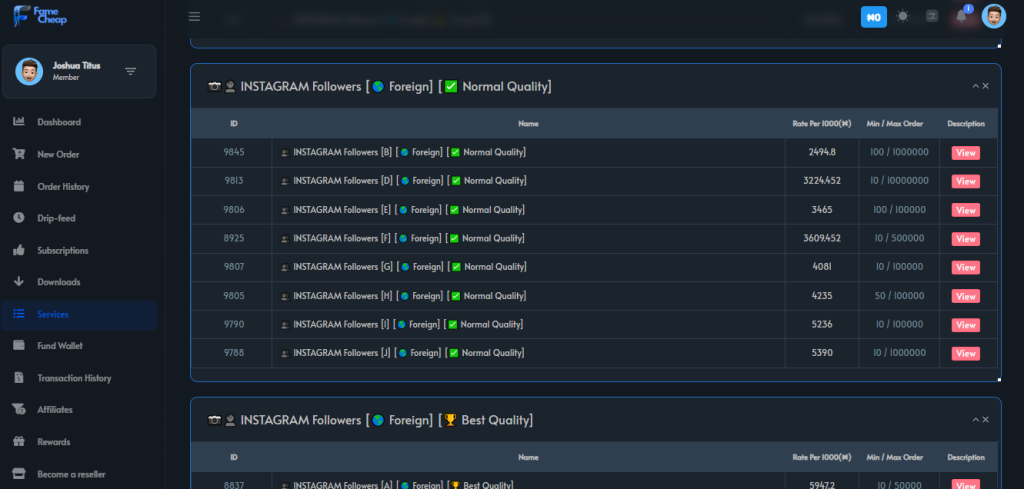The image size is (1024, 489).
Task: Collapse the Best Quality followers panel
Action: (x=976, y=420)
